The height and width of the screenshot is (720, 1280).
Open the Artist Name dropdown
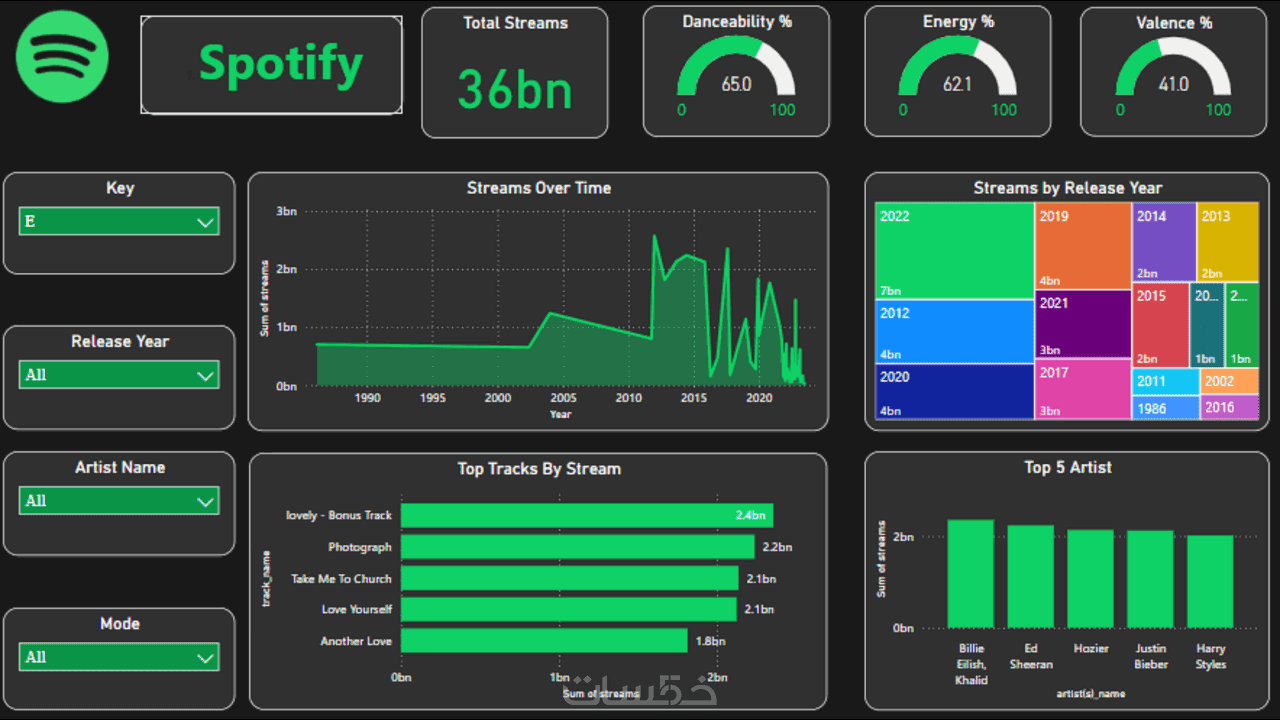click(x=119, y=501)
